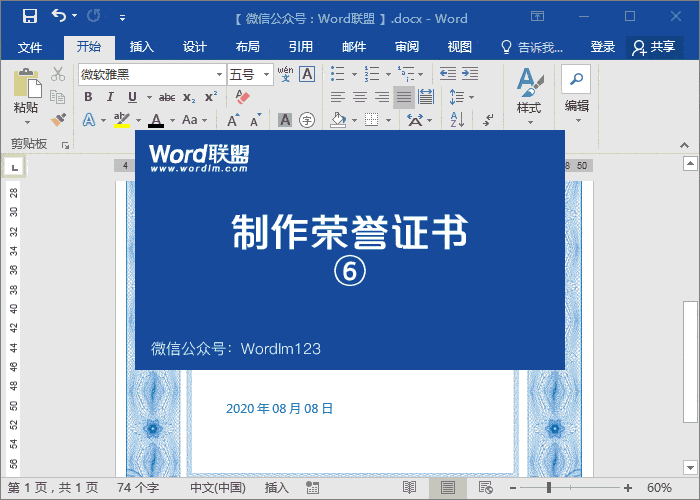Open the 视图 ribbon tab
700x500 pixels.
click(459, 46)
